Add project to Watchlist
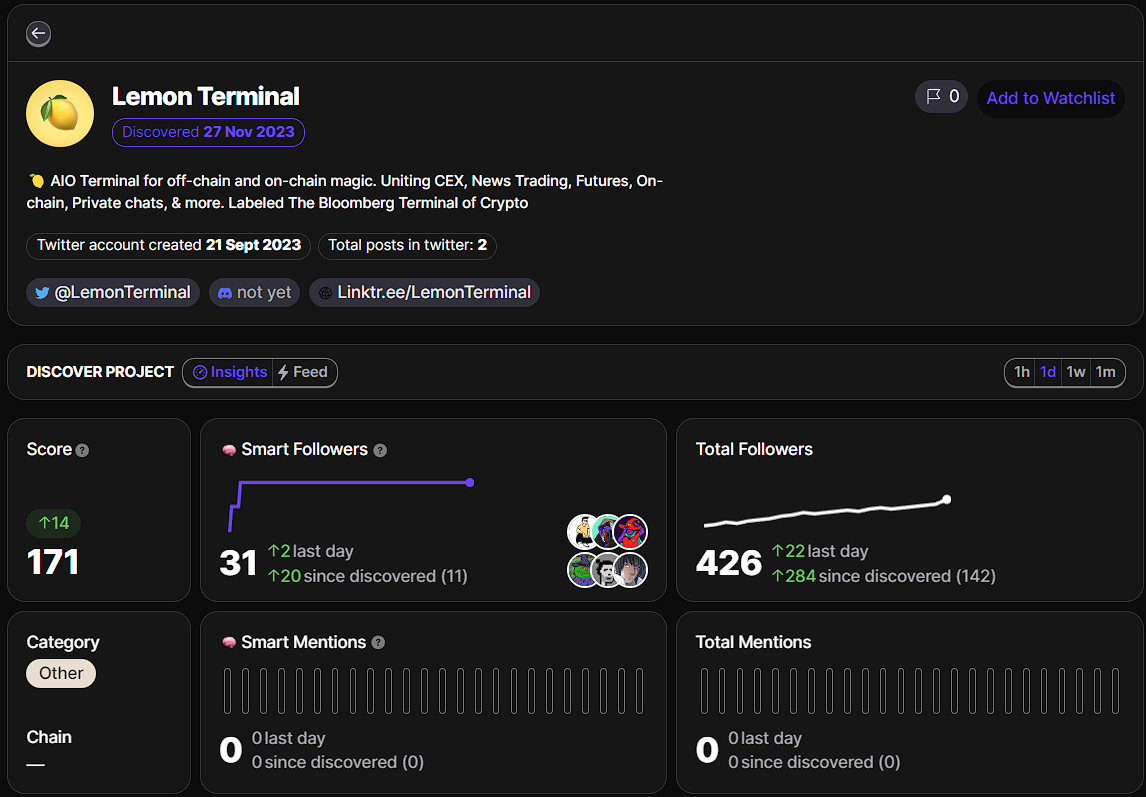This screenshot has width=1146, height=797. pos(1050,98)
